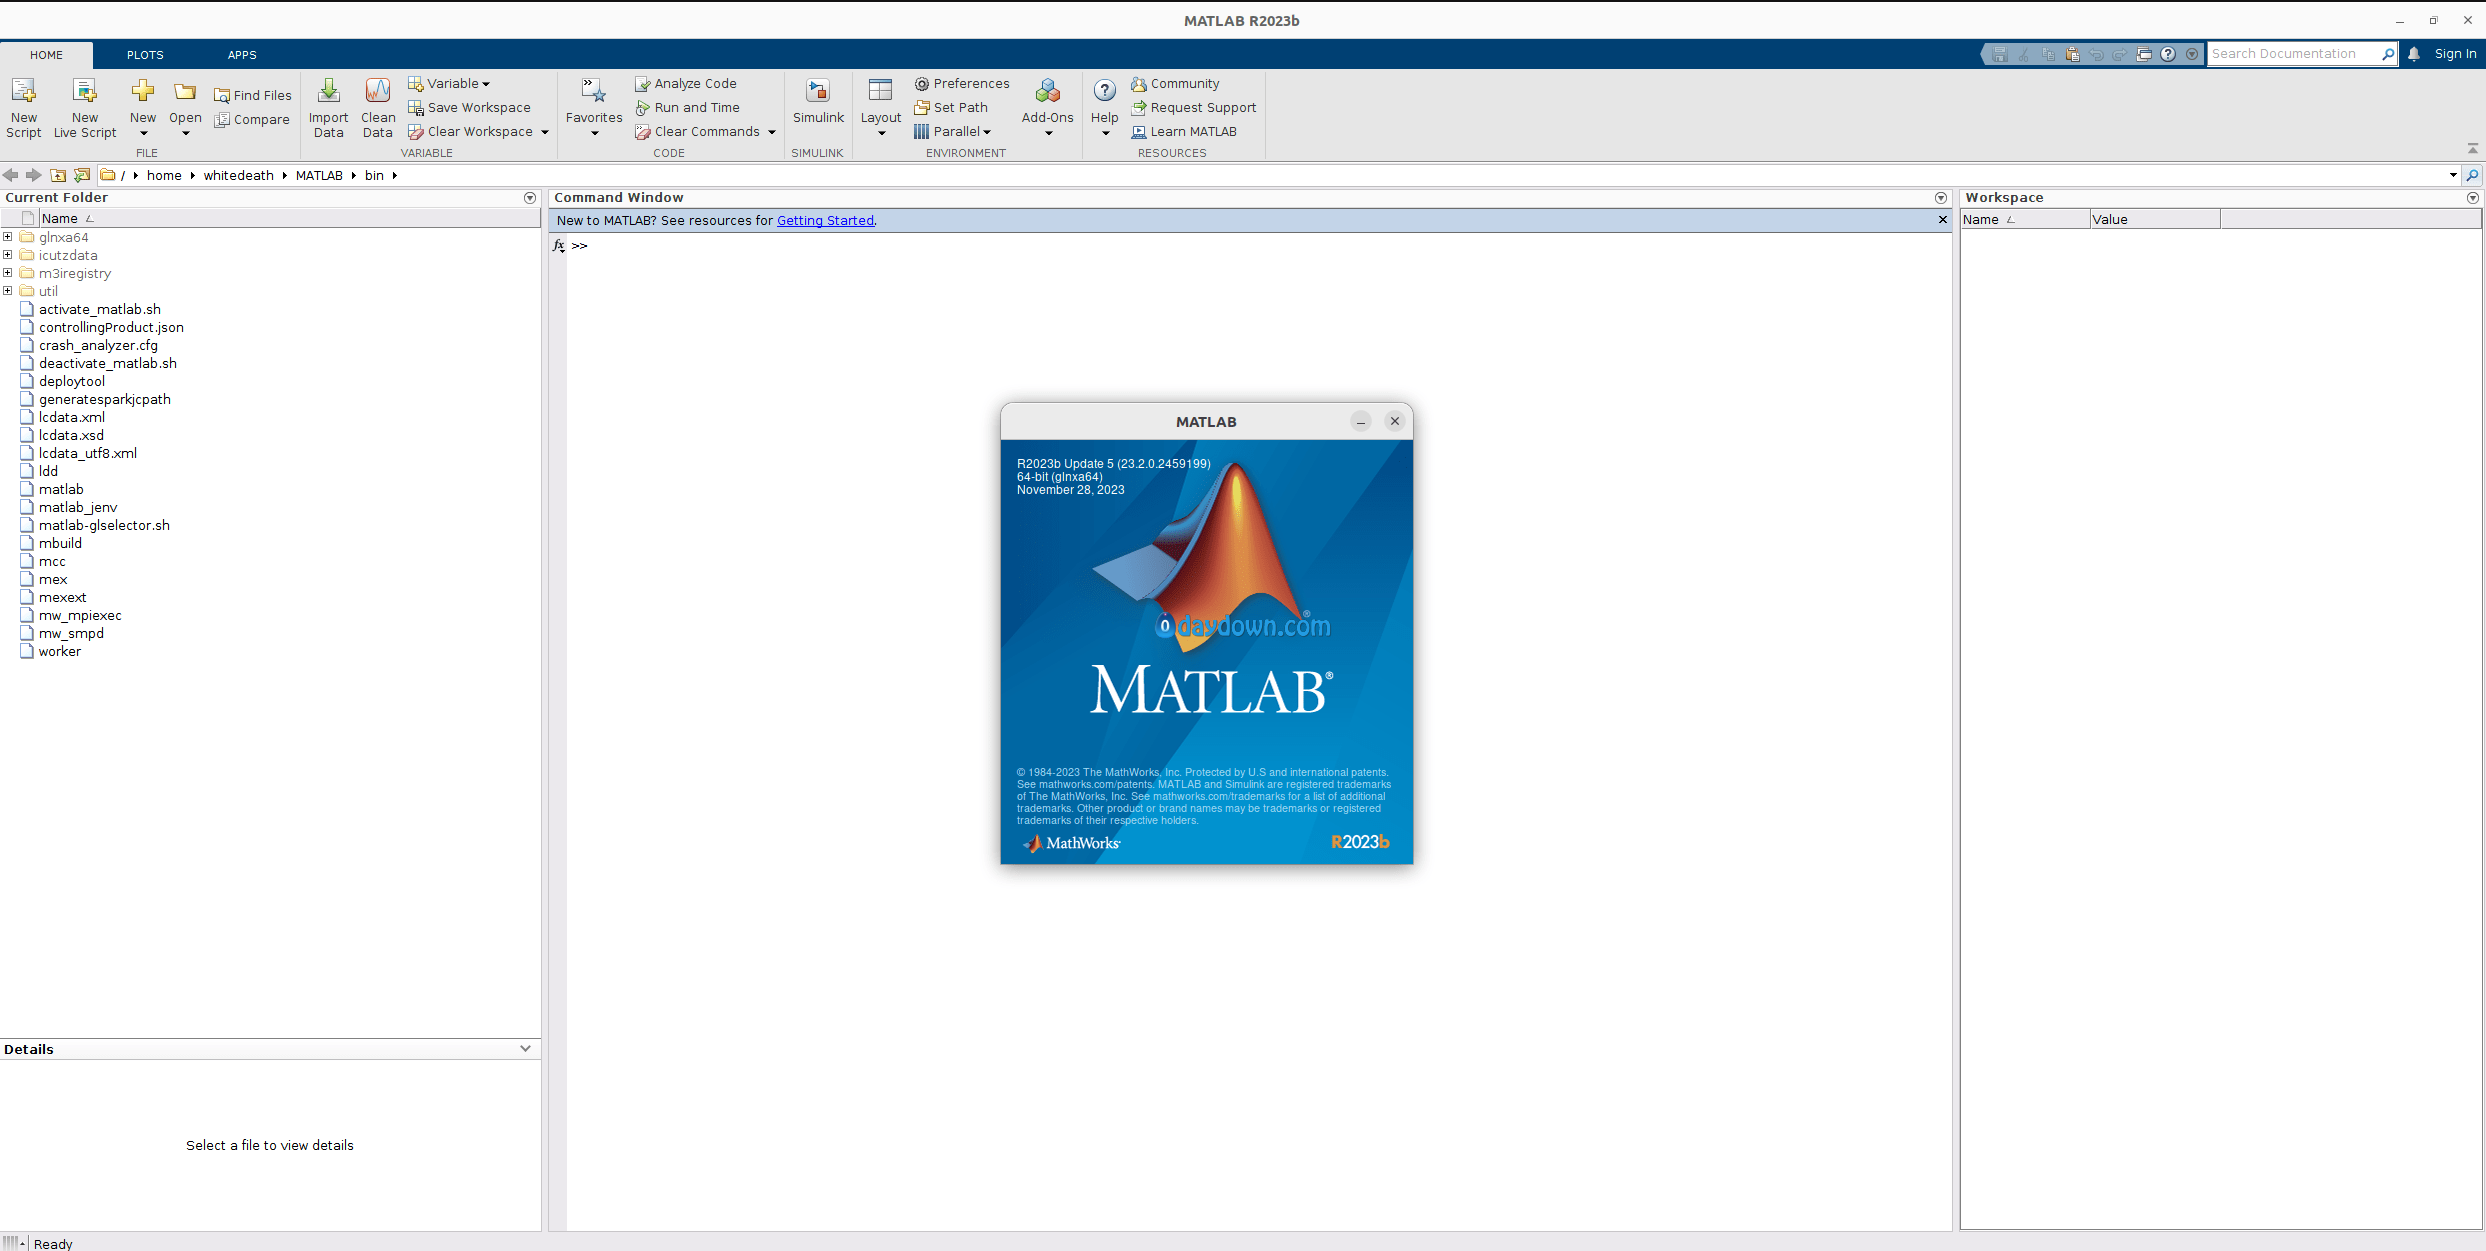Viewport: 2486px width, 1251px height.
Task: Navigate forward with the right arrow
Action: (x=34, y=175)
